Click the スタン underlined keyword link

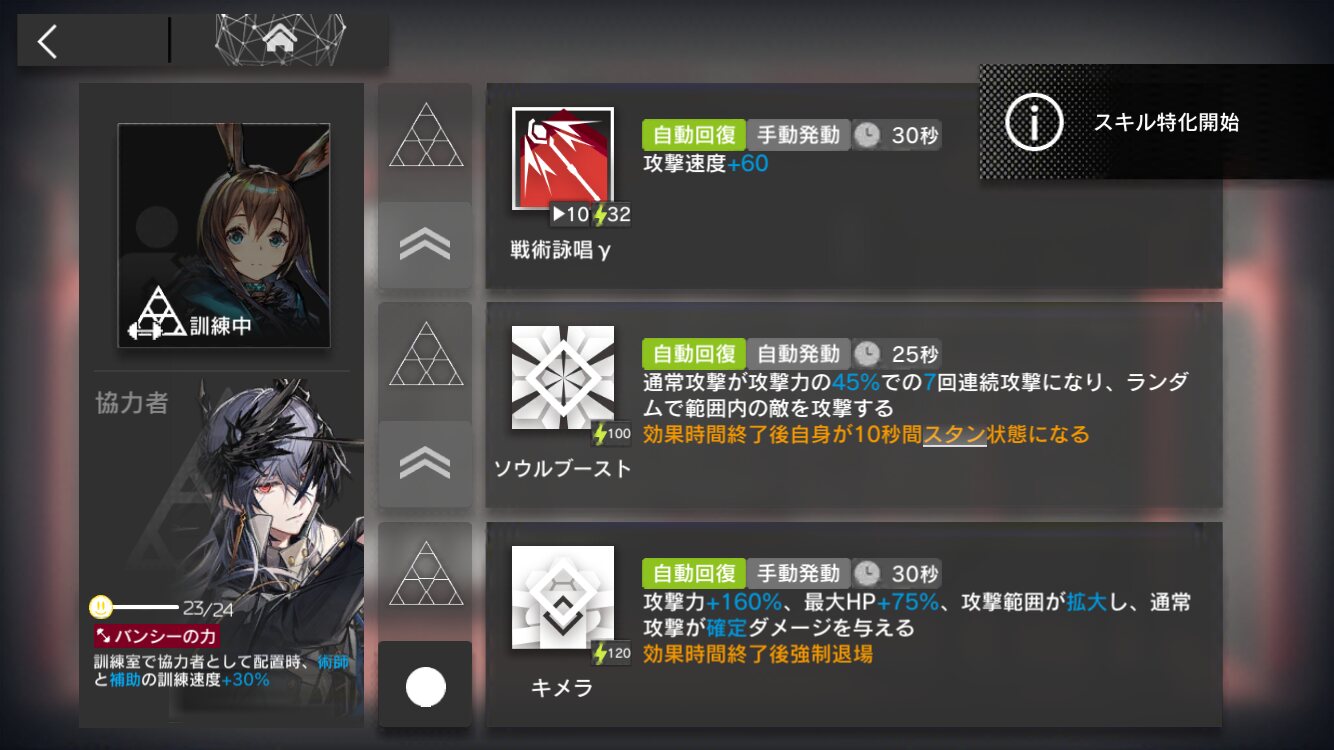955,435
